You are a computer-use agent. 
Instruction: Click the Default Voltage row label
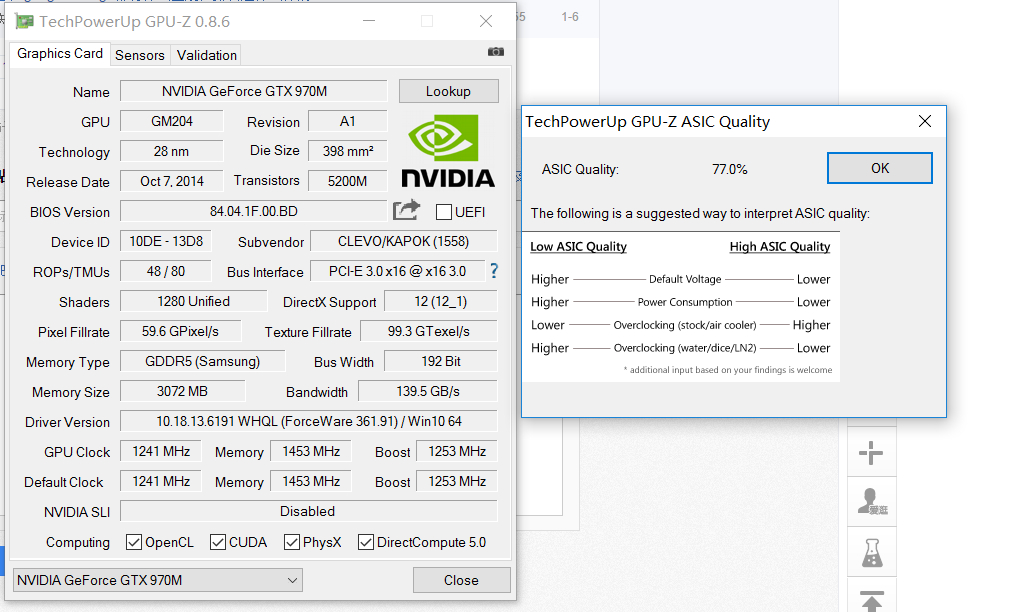(685, 279)
